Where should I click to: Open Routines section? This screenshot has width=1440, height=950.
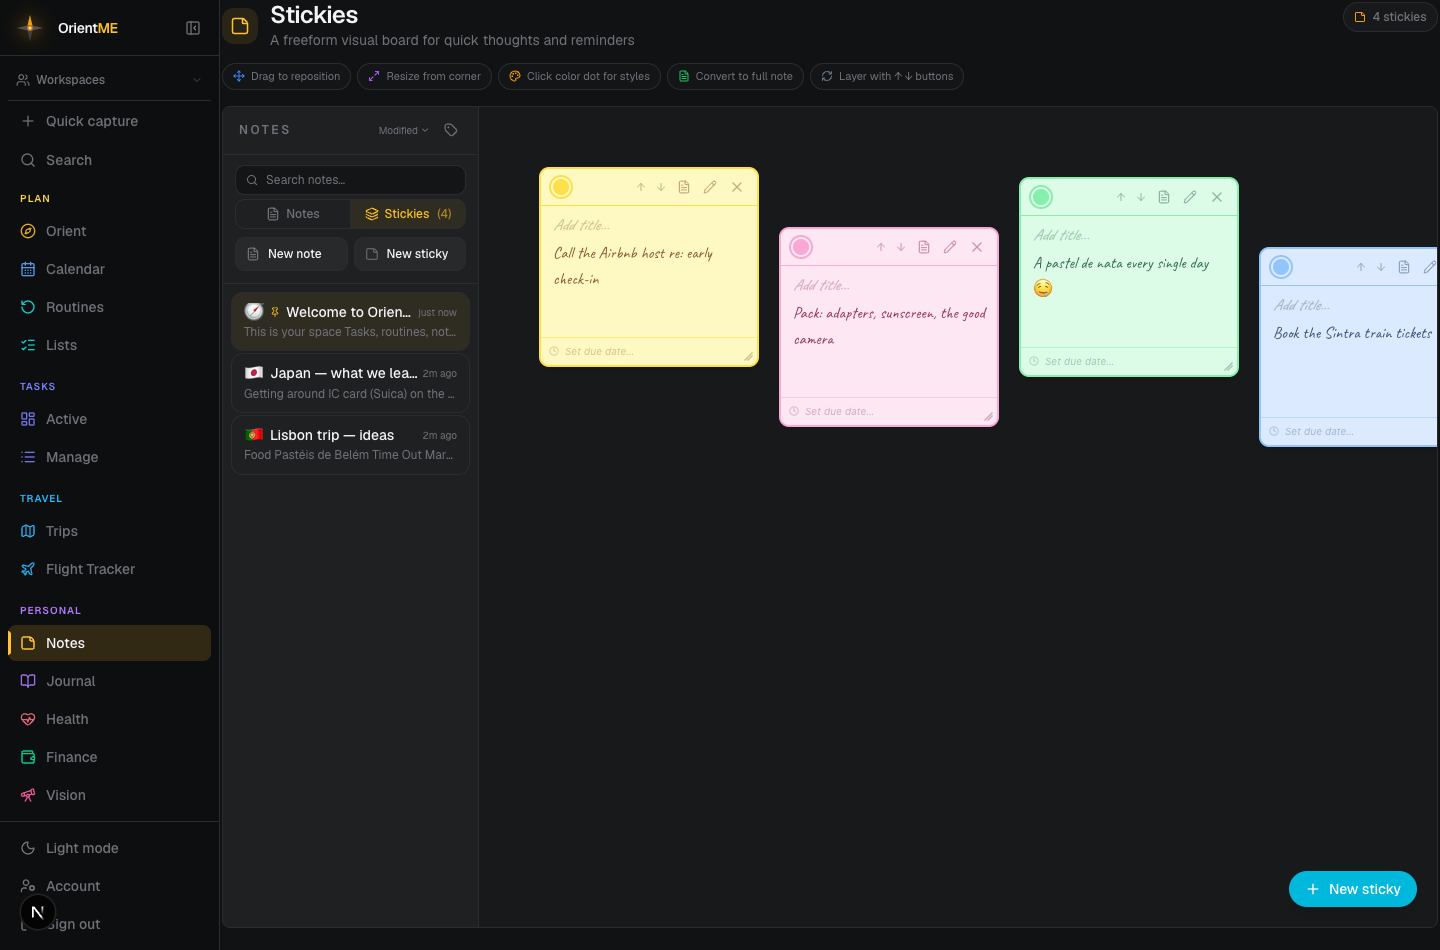pyautogui.click(x=109, y=307)
